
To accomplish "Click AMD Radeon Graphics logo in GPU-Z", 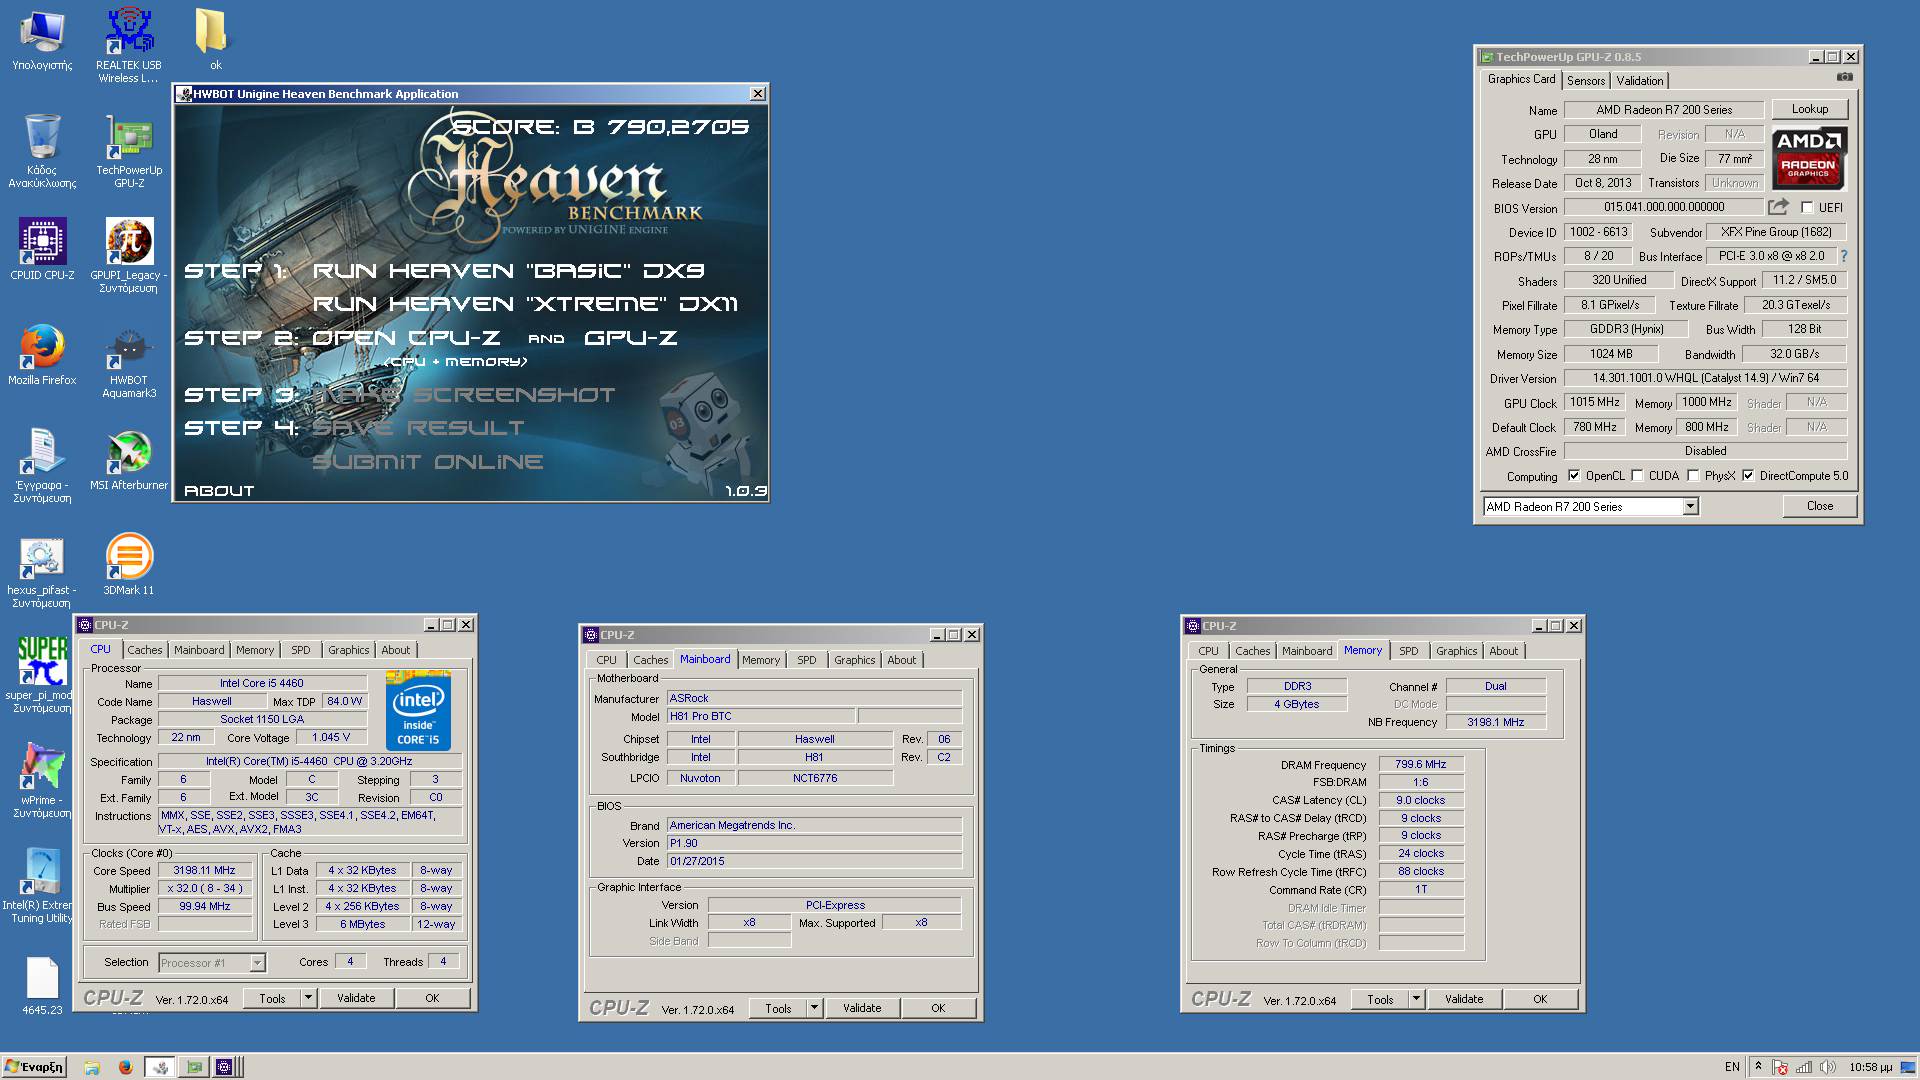I will 1809,158.
